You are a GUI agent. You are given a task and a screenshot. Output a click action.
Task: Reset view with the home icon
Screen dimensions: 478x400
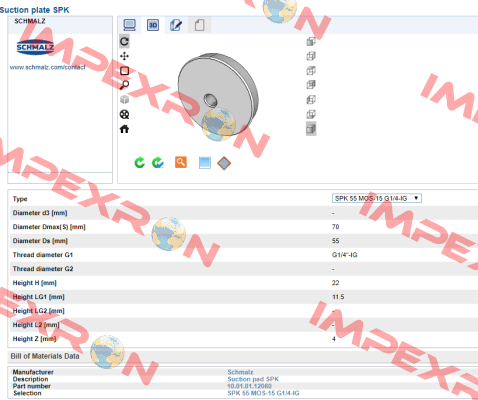[124, 129]
